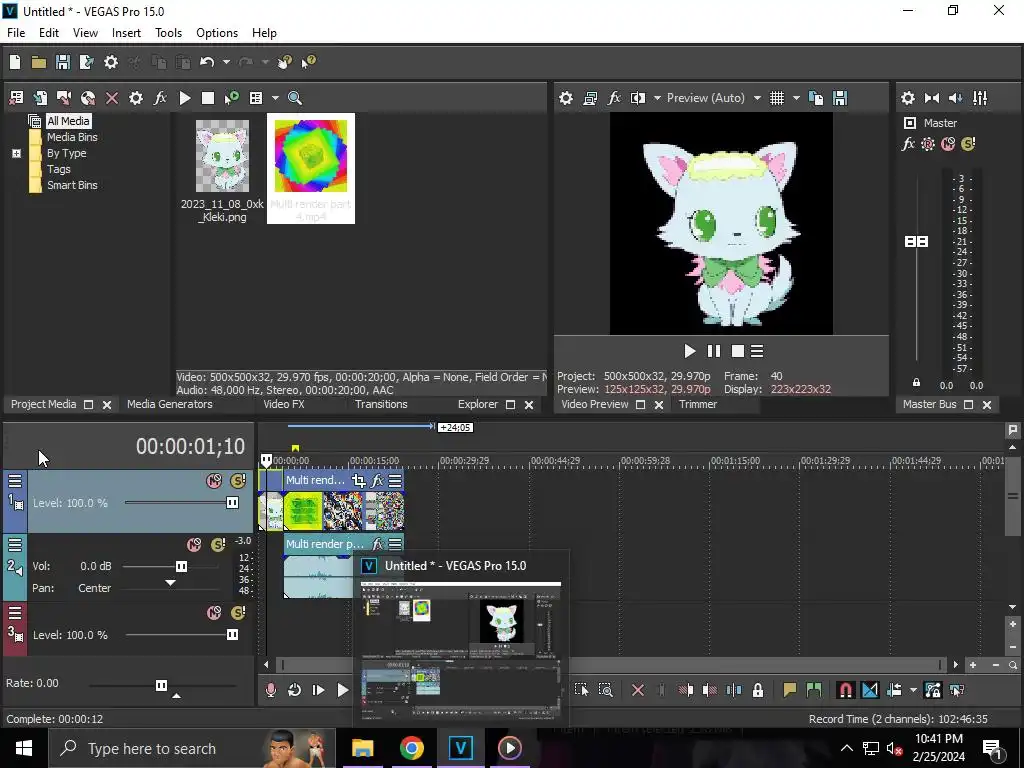
Task: Open track 2 hamburger menu
Action: [15, 545]
